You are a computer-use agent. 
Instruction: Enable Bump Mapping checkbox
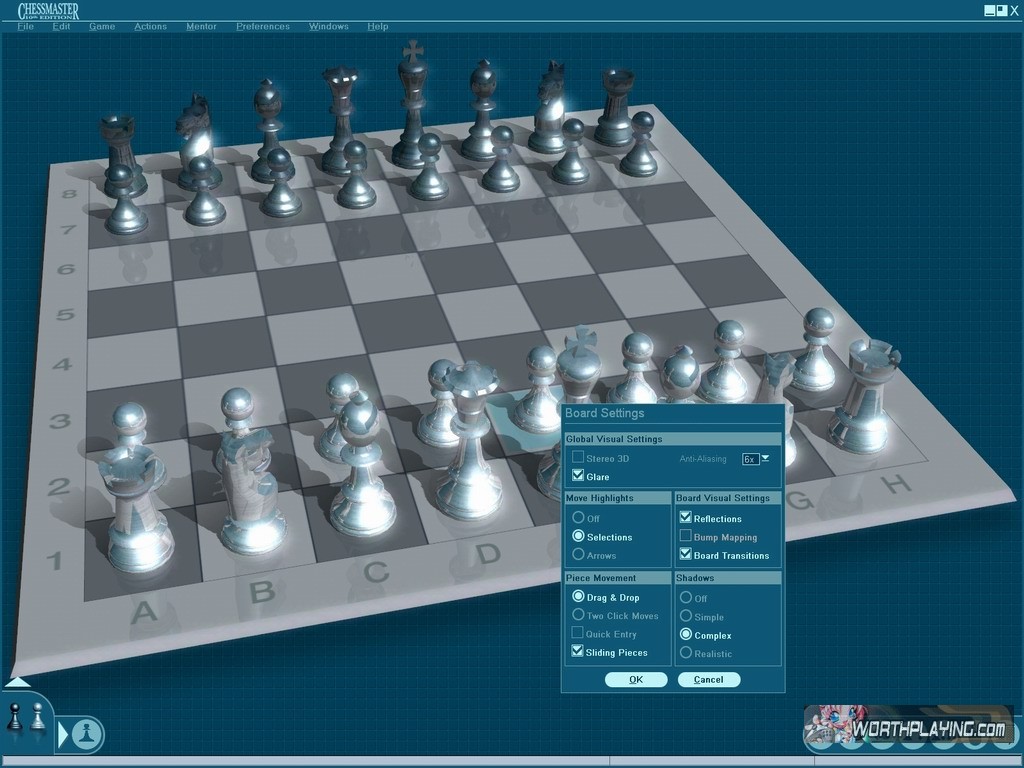(x=685, y=537)
